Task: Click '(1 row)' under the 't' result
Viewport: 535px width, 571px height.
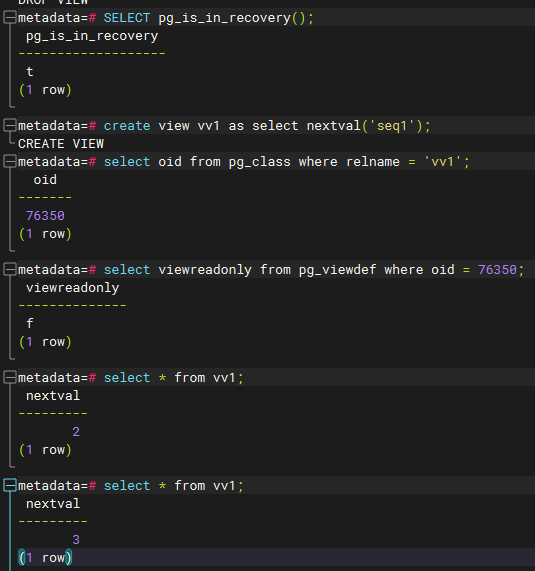Action: click(46, 90)
